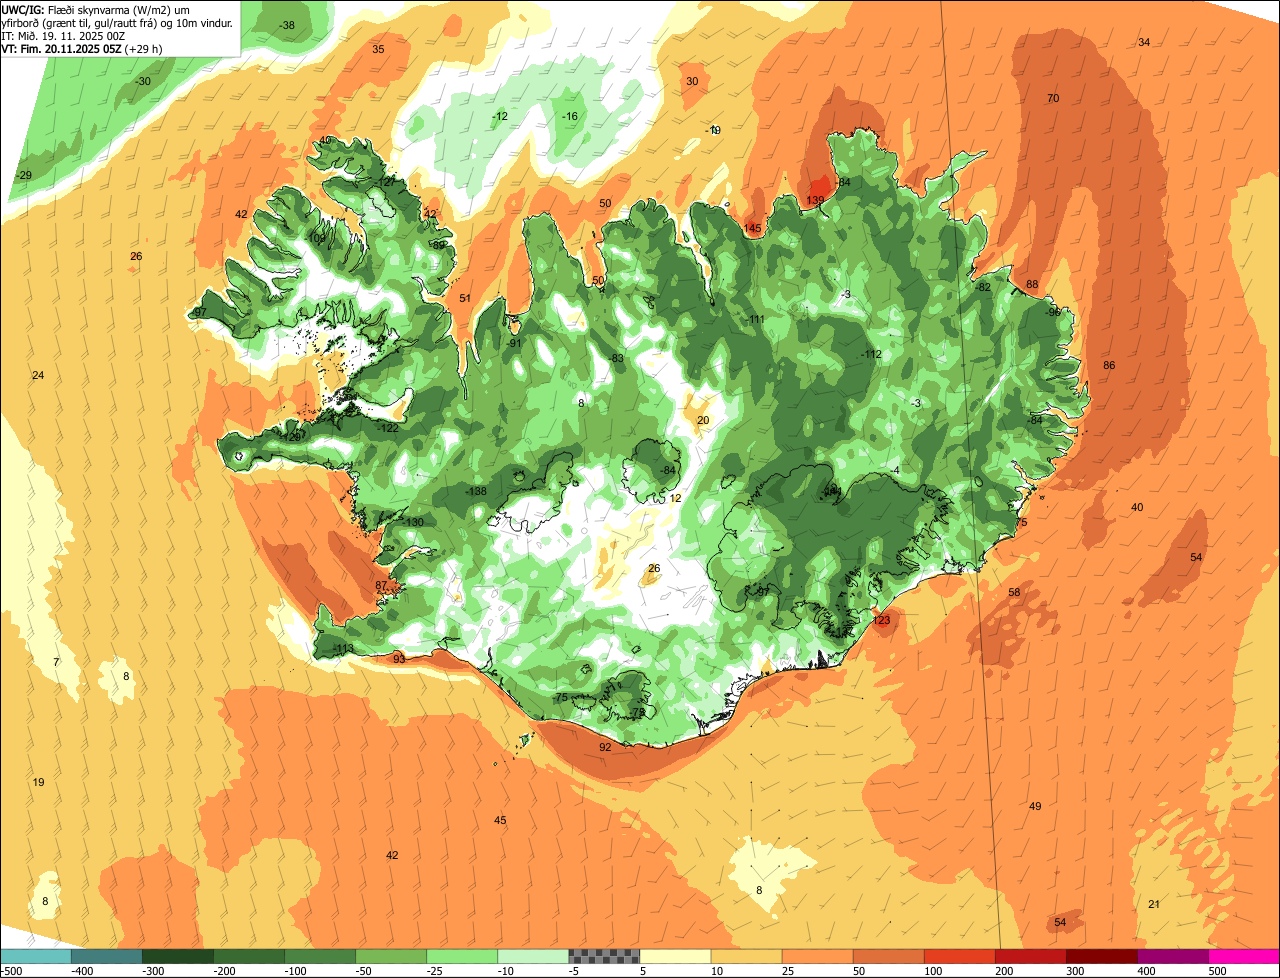Click the -75 flux value
The width and height of the screenshot is (1280, 978).
560,697
